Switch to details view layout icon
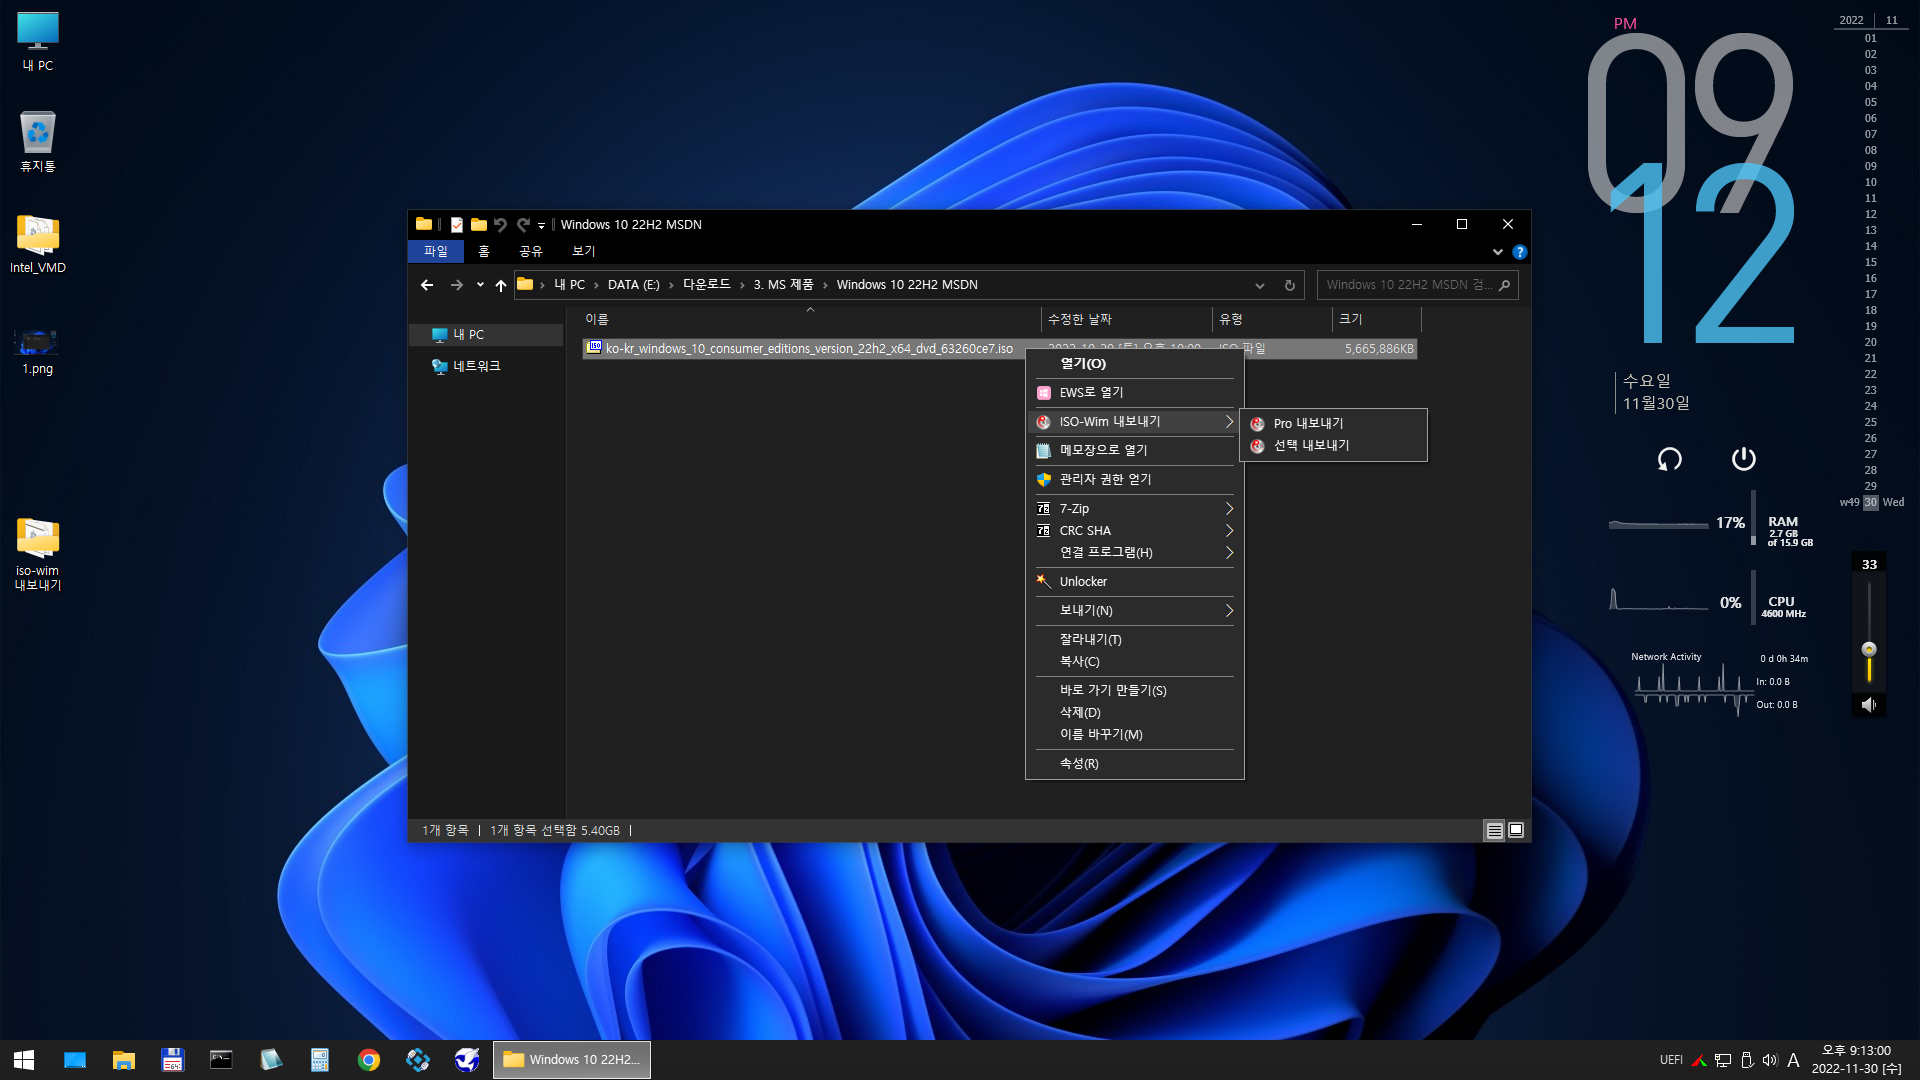 (x=1494, y=830)
